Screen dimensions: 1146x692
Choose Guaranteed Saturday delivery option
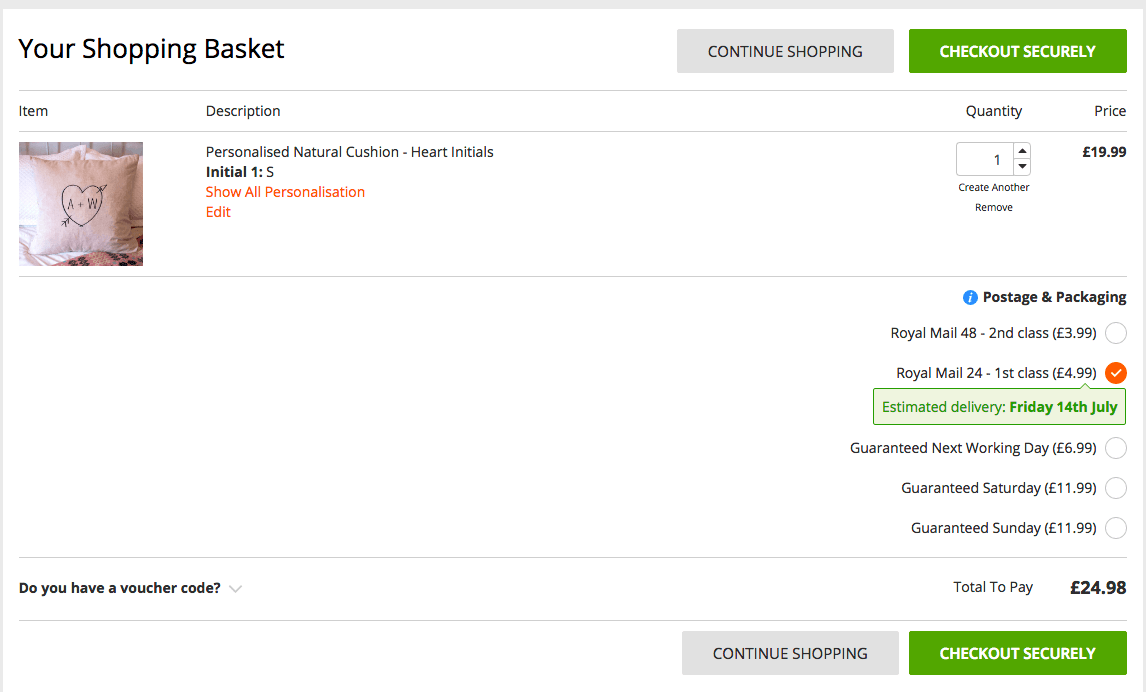1116,488
